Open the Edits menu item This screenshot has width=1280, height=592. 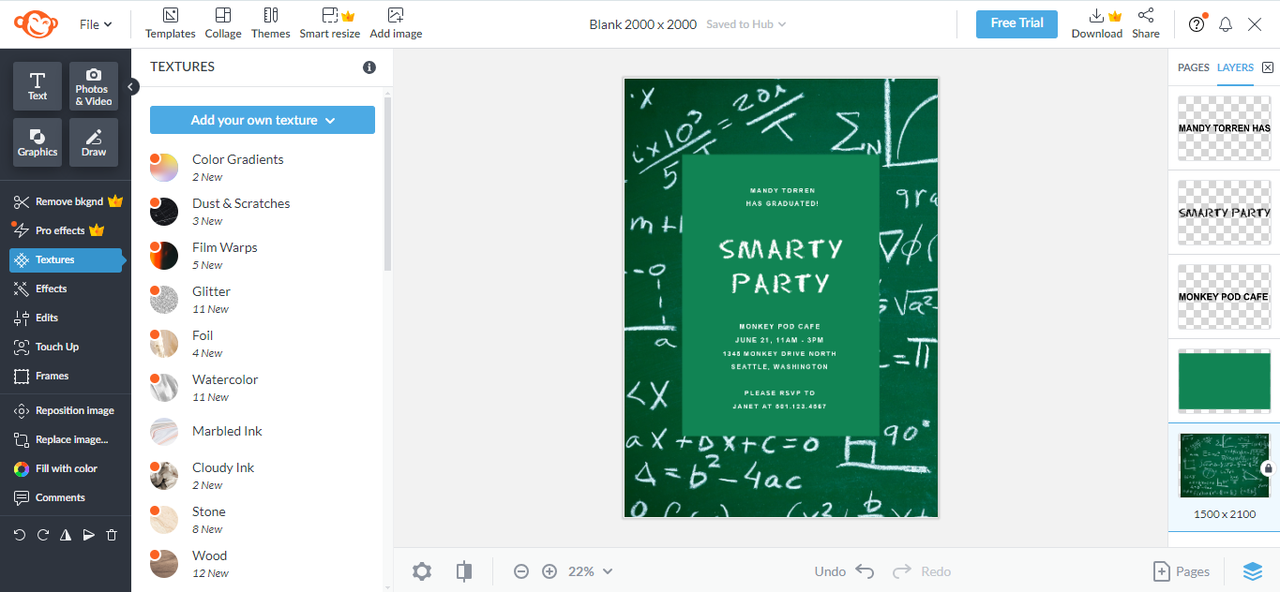click(36, 318)
